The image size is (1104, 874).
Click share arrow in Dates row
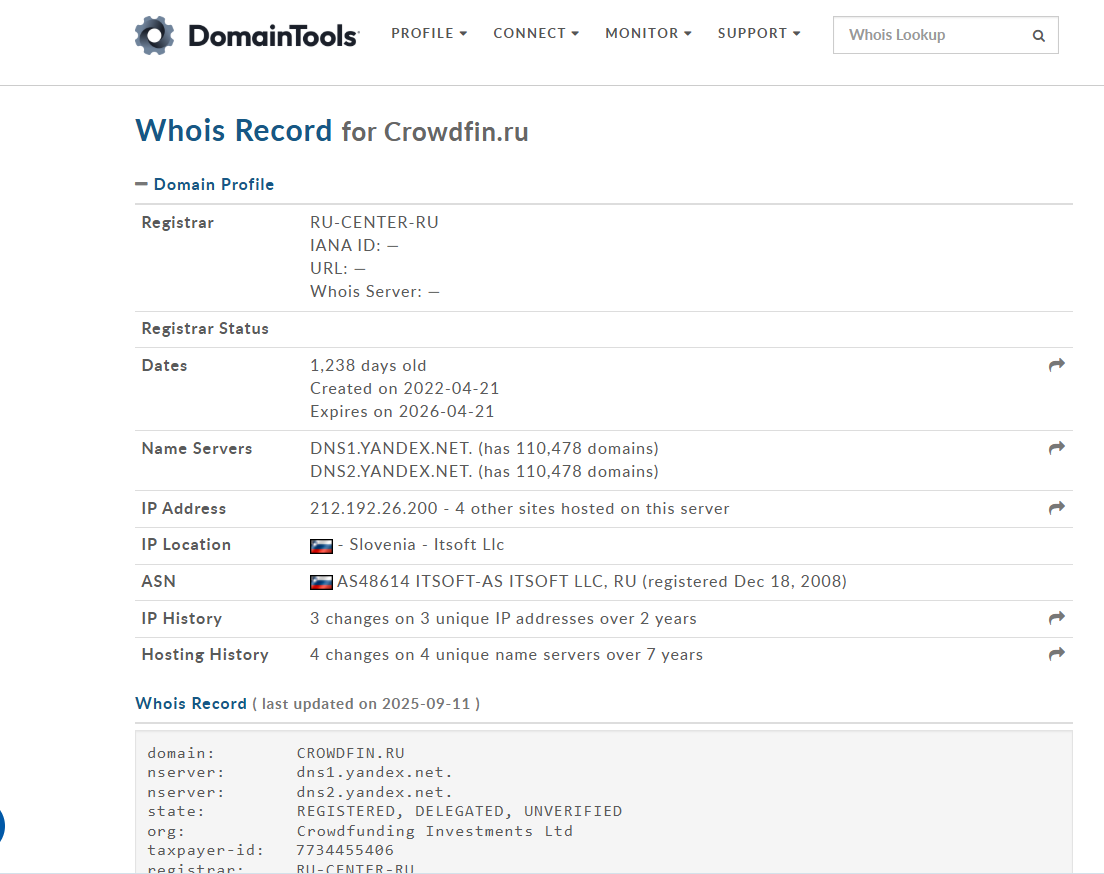[1057, 365]
